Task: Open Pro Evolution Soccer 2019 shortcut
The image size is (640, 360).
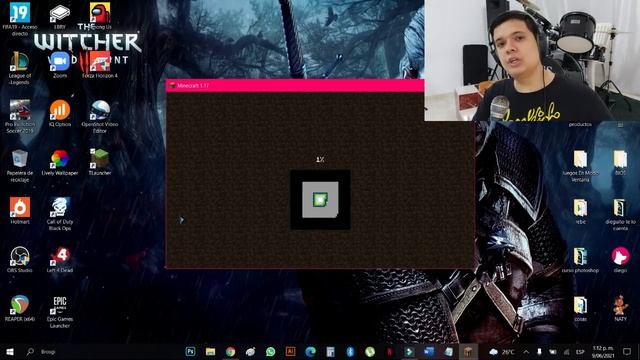Action: (20, 116)
